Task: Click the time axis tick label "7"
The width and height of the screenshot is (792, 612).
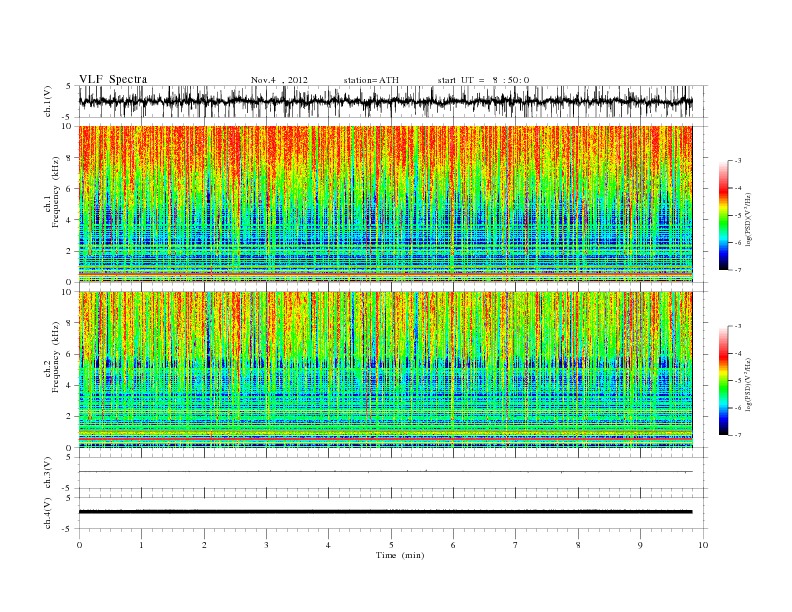Action: (x=516, y=545)
